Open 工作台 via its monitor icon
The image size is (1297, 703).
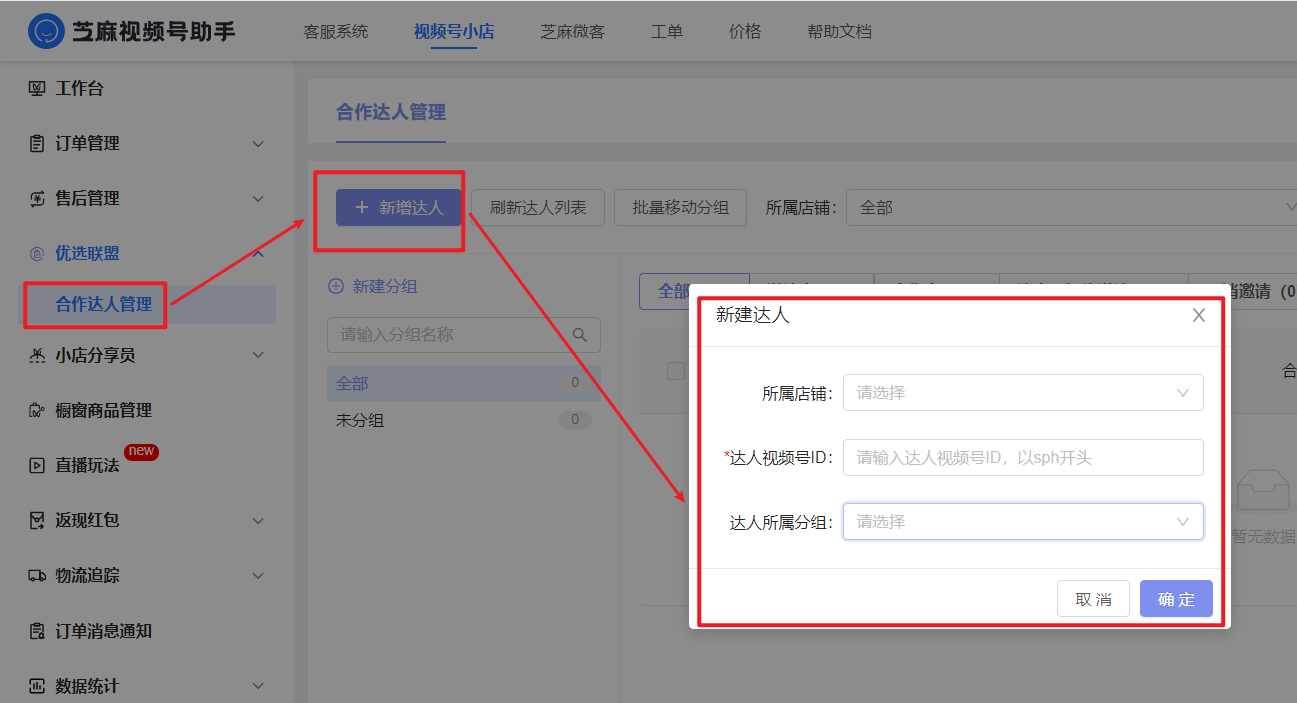(37, 89)
